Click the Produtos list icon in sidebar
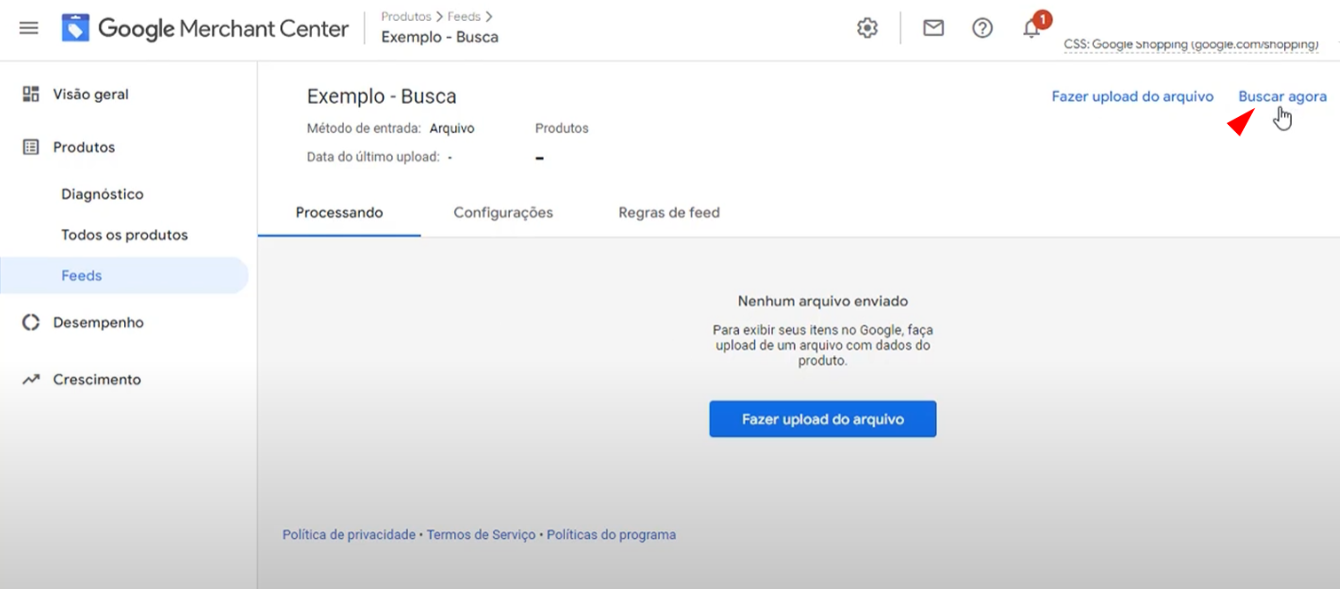The height and width of the screenshot is (589, 1340). tap(31, 147)
